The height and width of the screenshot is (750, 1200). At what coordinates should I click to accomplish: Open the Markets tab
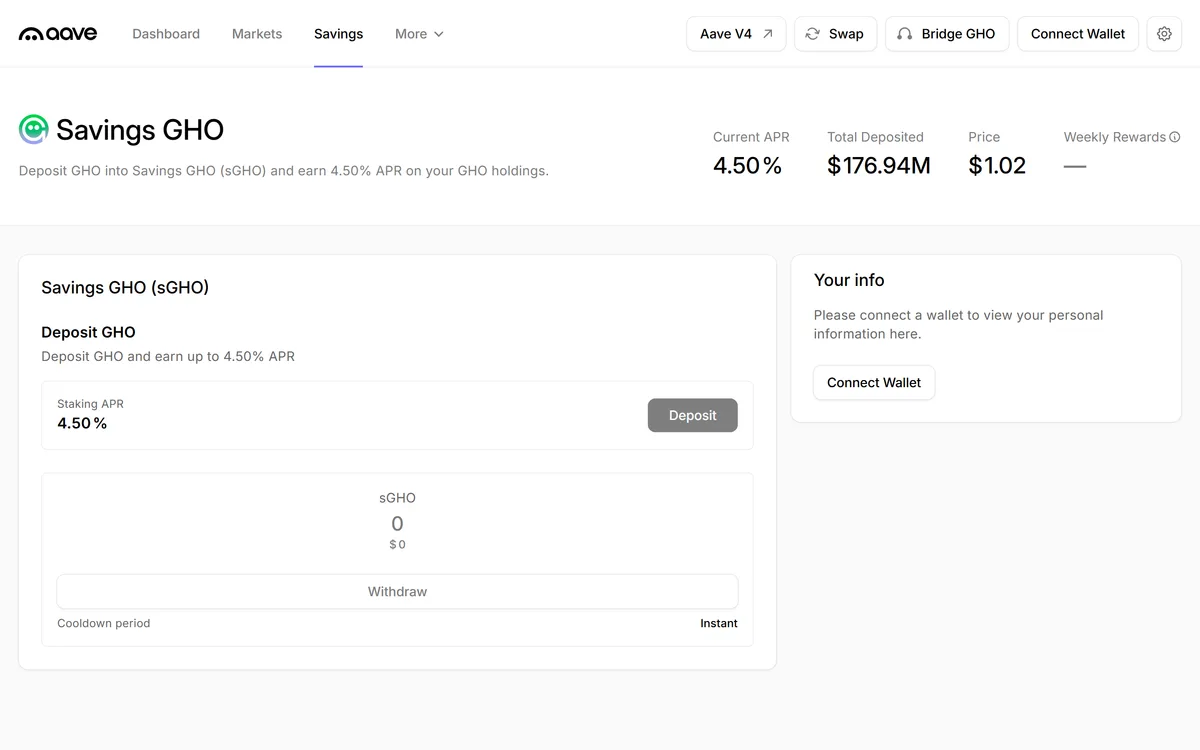[257, 34]
